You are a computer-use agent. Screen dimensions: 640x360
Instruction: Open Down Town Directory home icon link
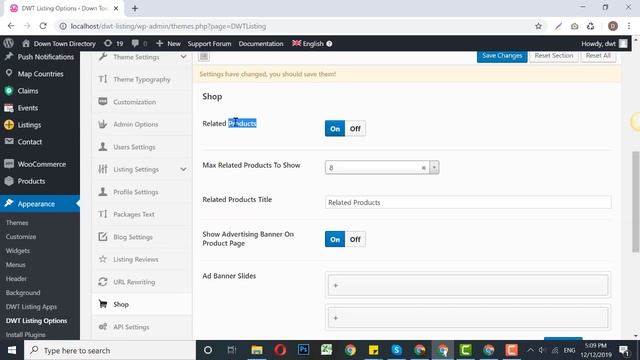coord(26,43)
